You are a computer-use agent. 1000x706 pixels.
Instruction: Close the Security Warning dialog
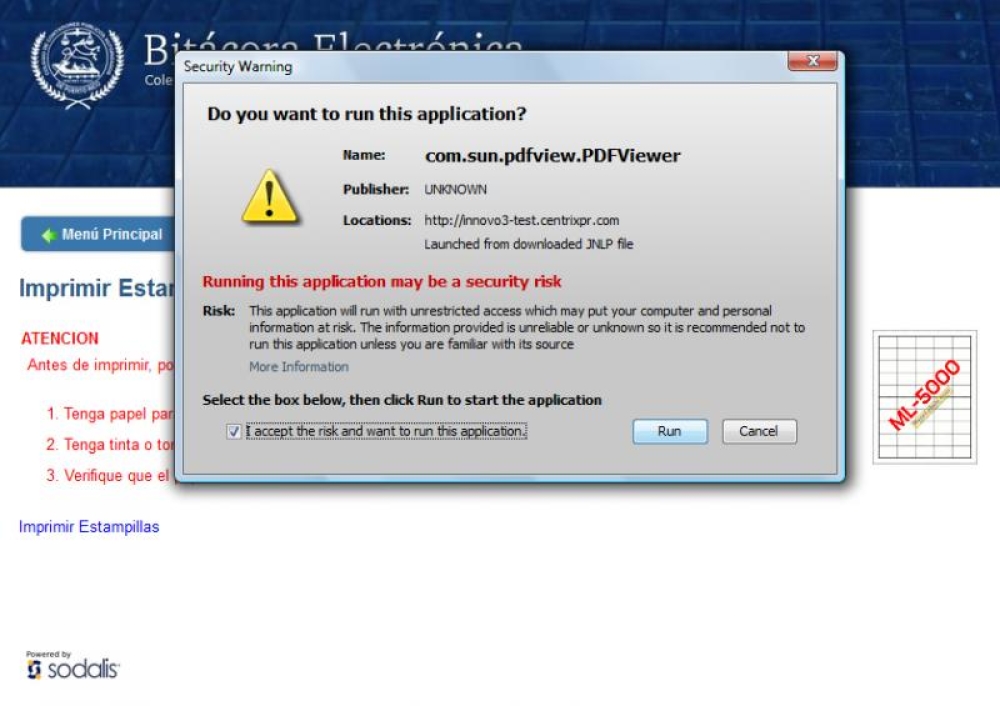point(812,61)
